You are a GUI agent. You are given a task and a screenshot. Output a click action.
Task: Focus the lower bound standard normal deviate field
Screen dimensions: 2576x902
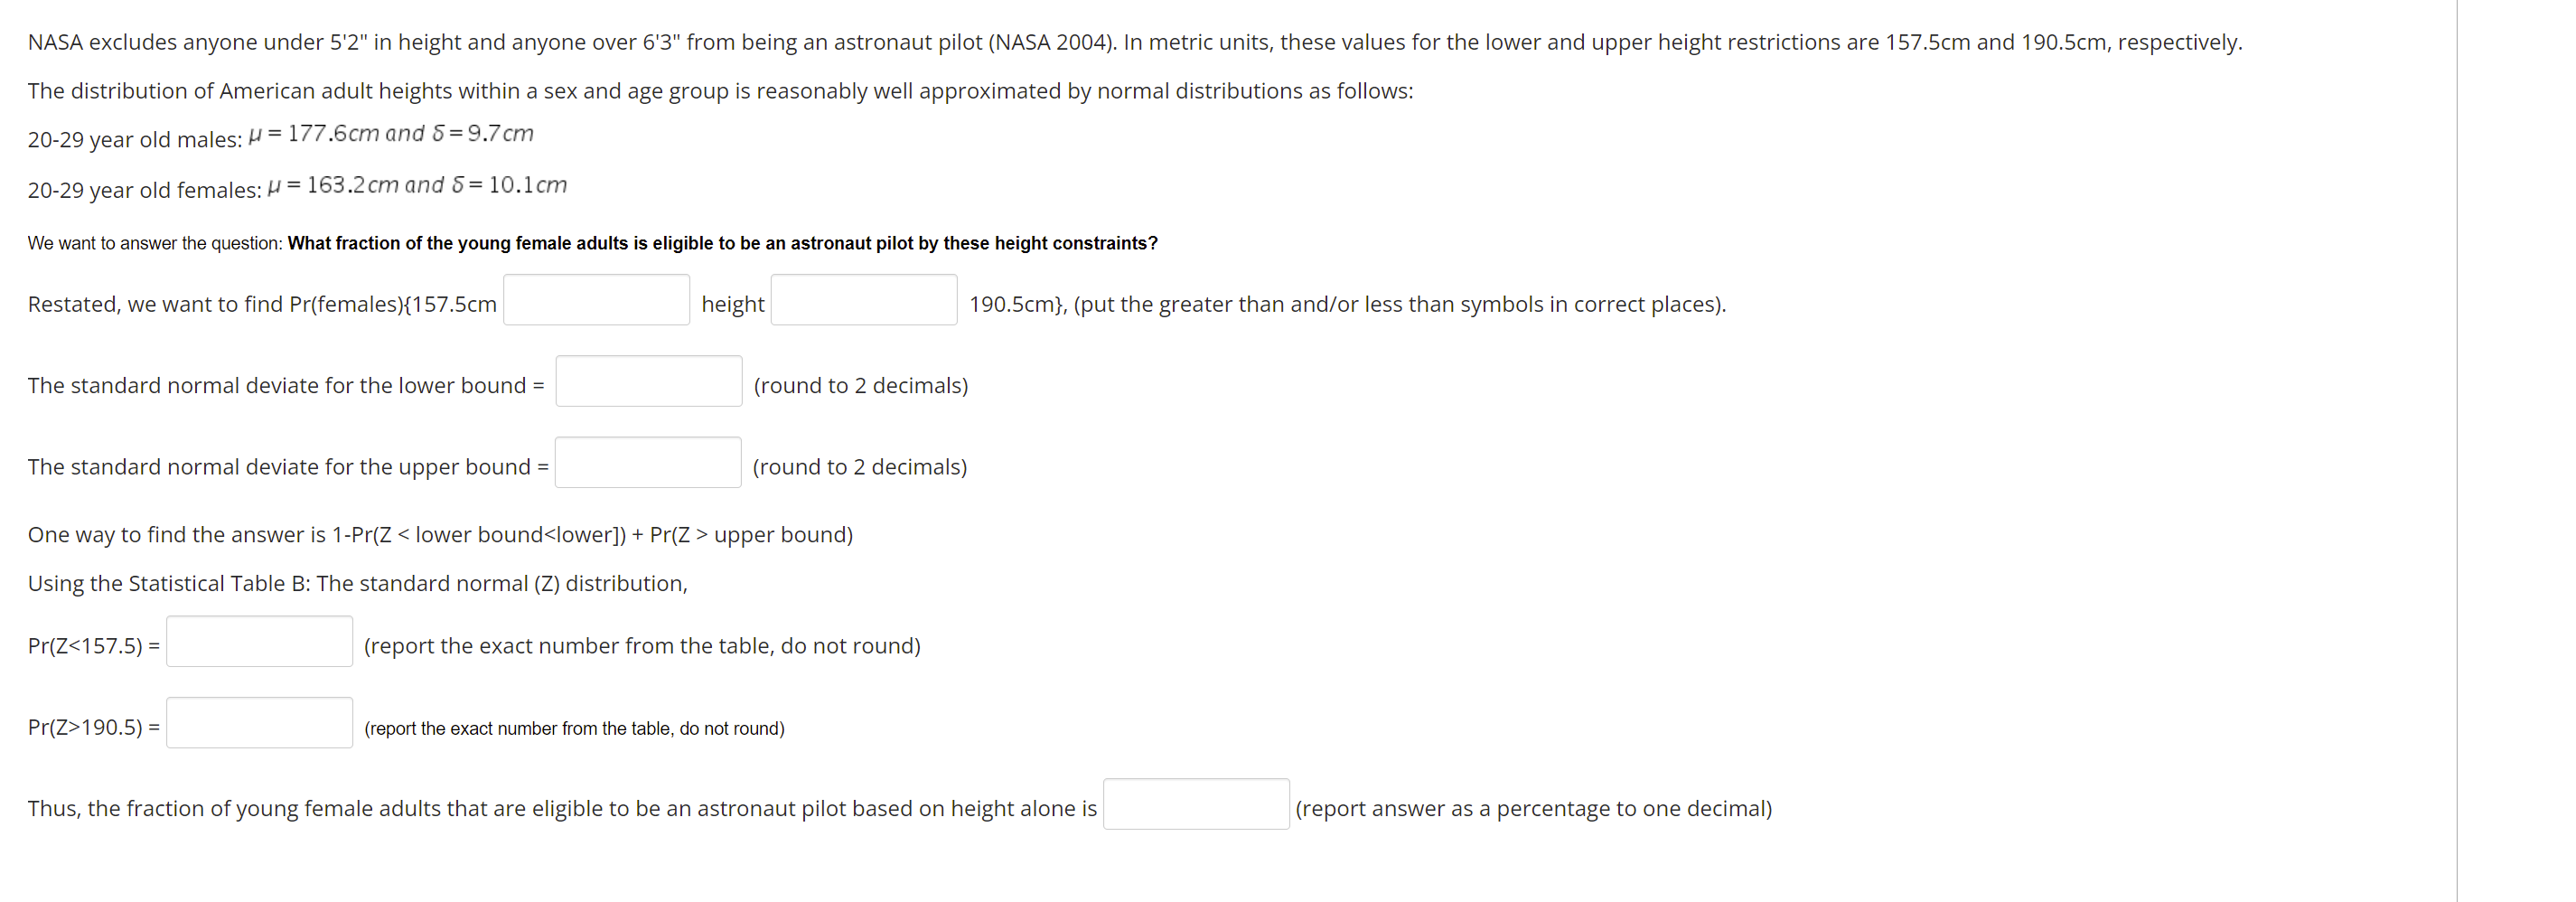pyautogui.click(x=649, y=381)
